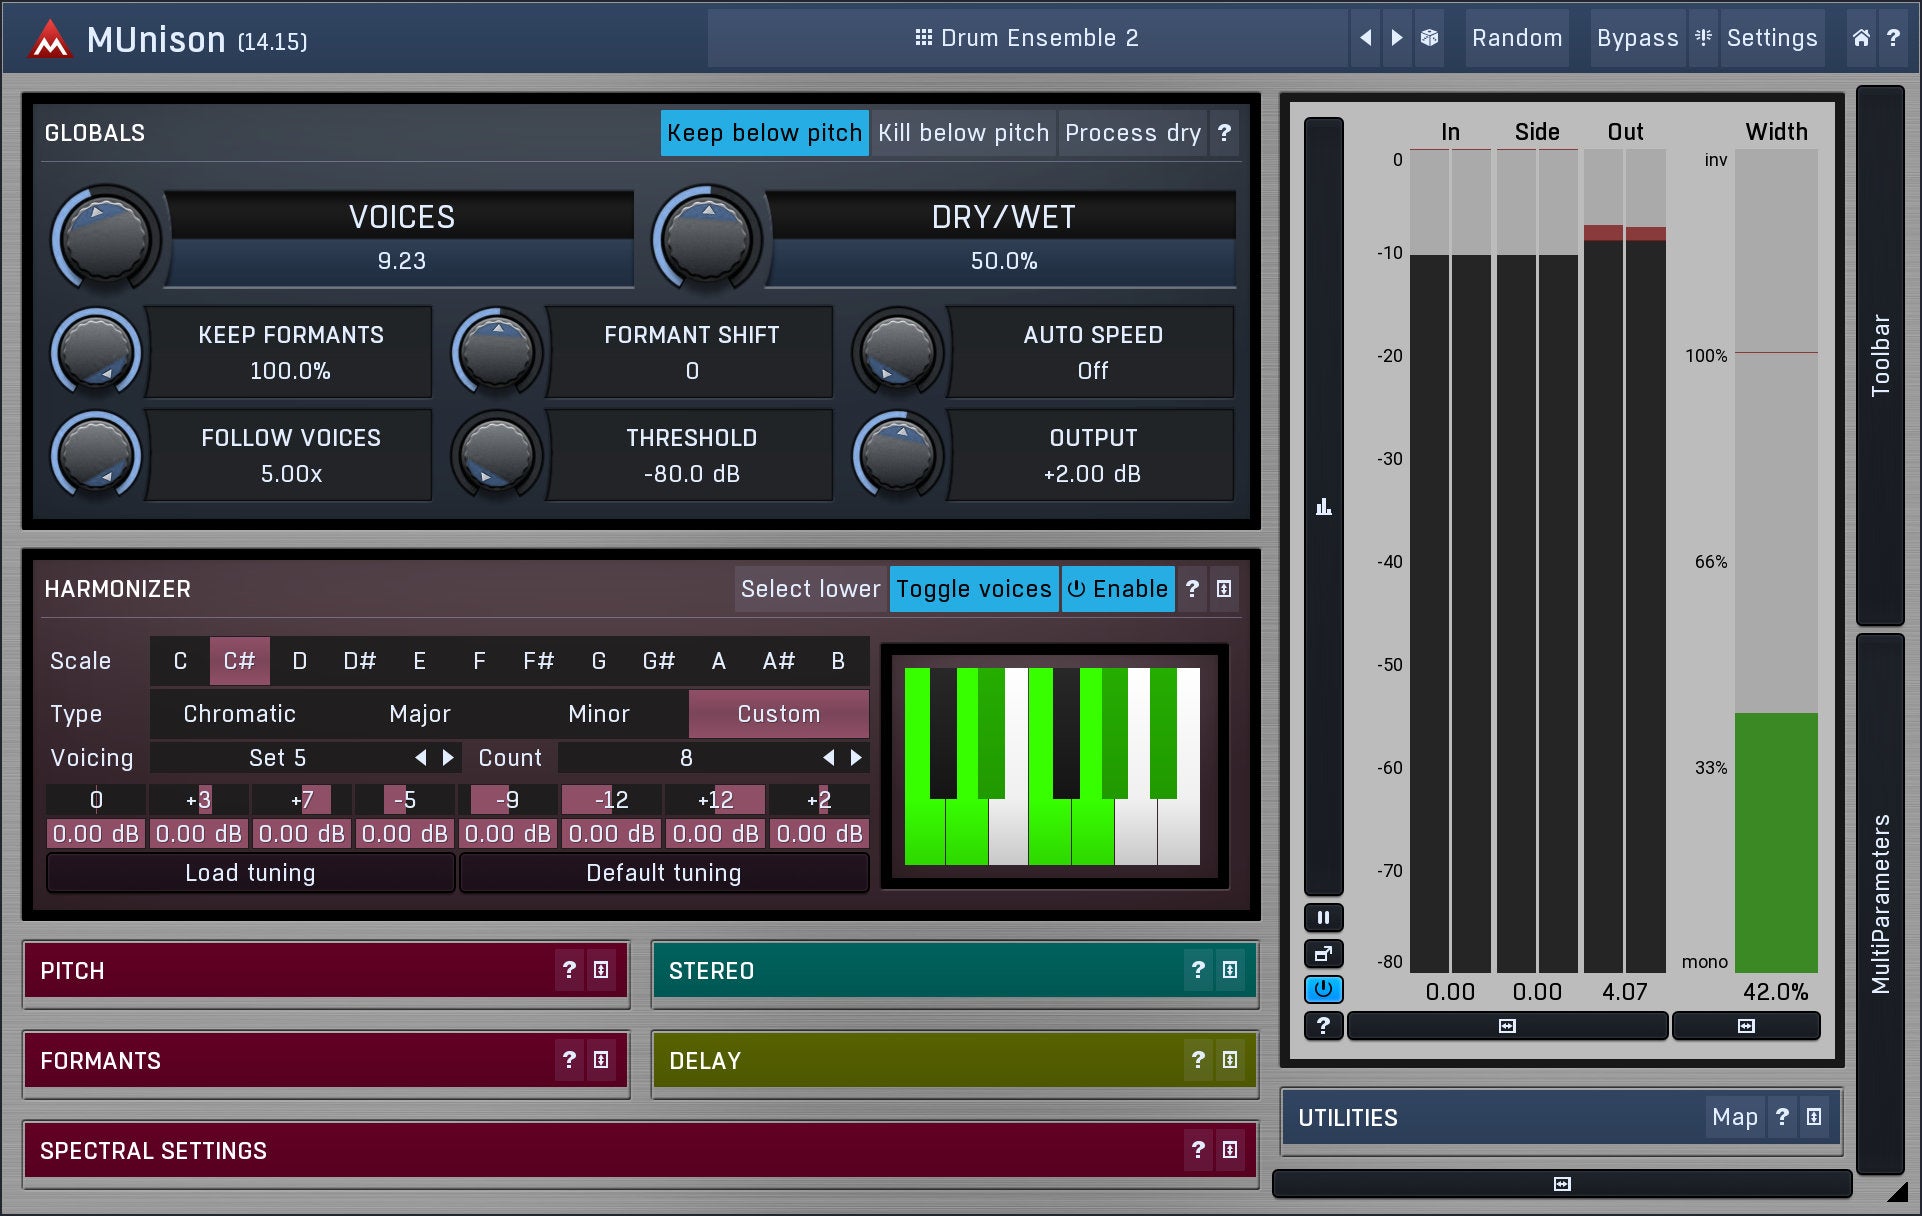Toggle the meter power button

(1323, 989)
